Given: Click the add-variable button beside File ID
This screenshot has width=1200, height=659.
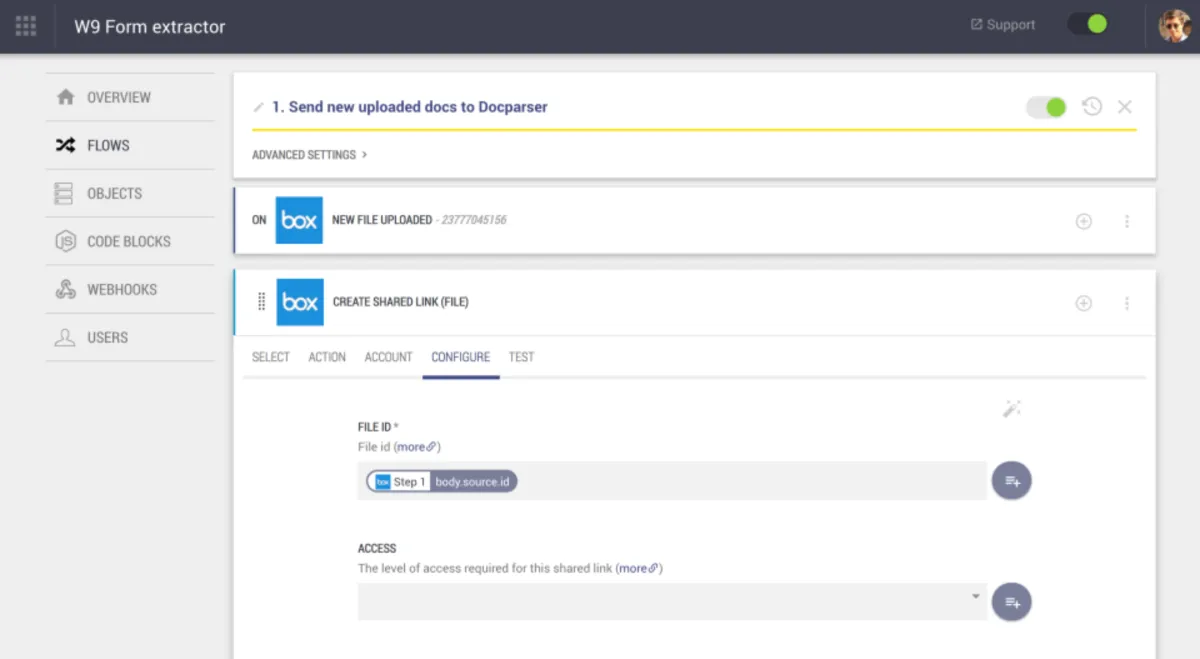Looking at the screenshot, I should click(1011, 481).
